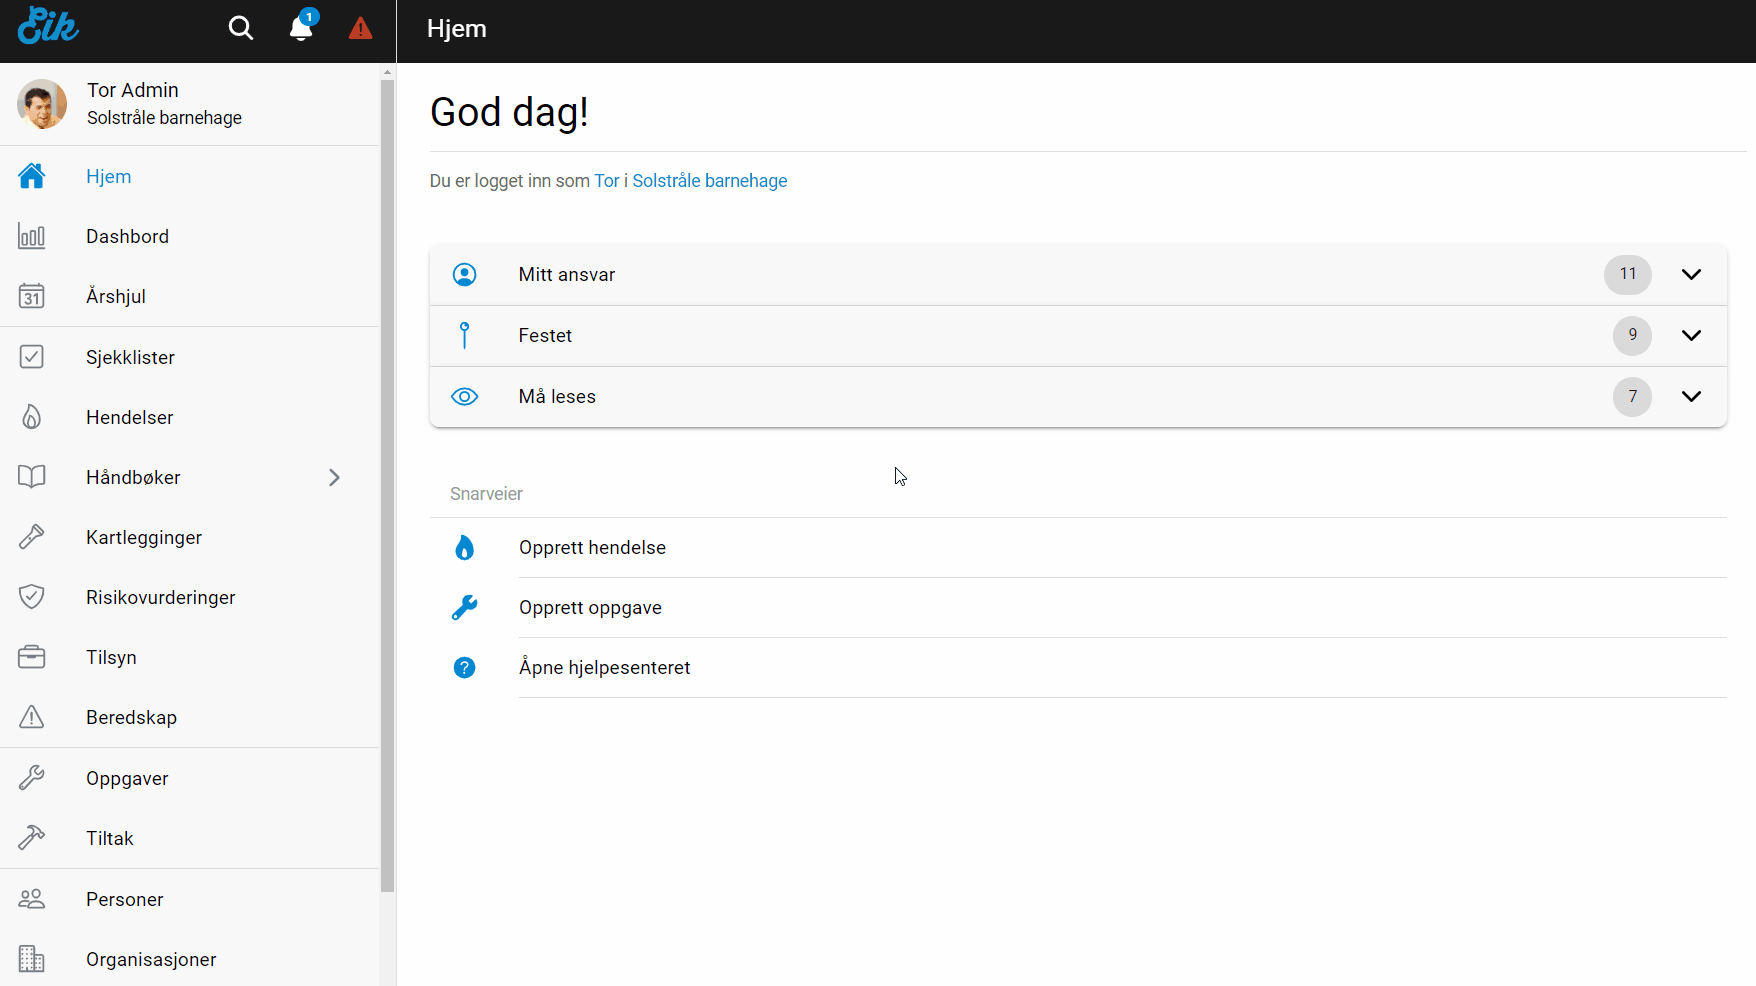The height and width of the screenshot is (986, 1756).
Task: Click the Solstråle barnehage link
Action: (709, 181)
